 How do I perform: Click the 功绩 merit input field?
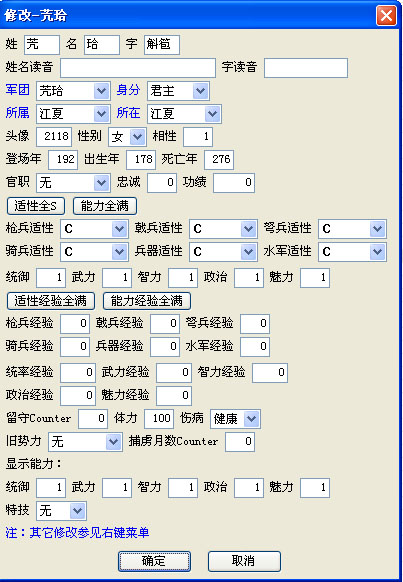point(234,183)
